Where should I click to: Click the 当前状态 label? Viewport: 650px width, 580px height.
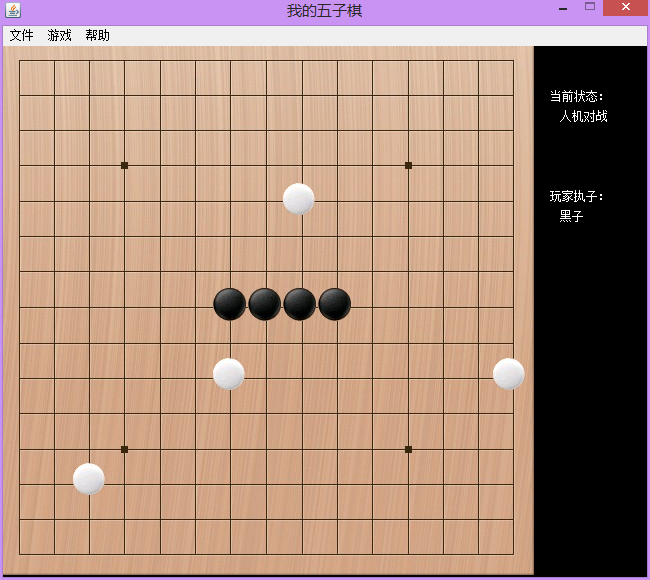point(576,96)
